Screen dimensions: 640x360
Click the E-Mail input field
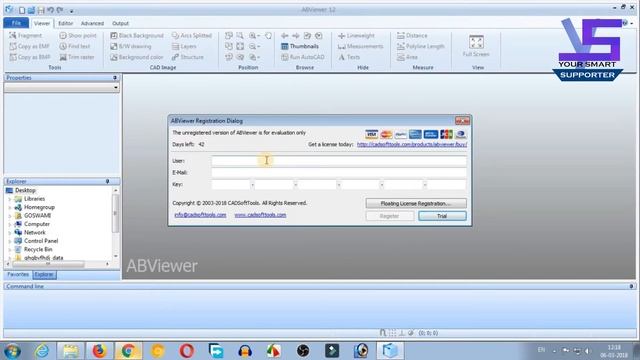pos(339,173)
